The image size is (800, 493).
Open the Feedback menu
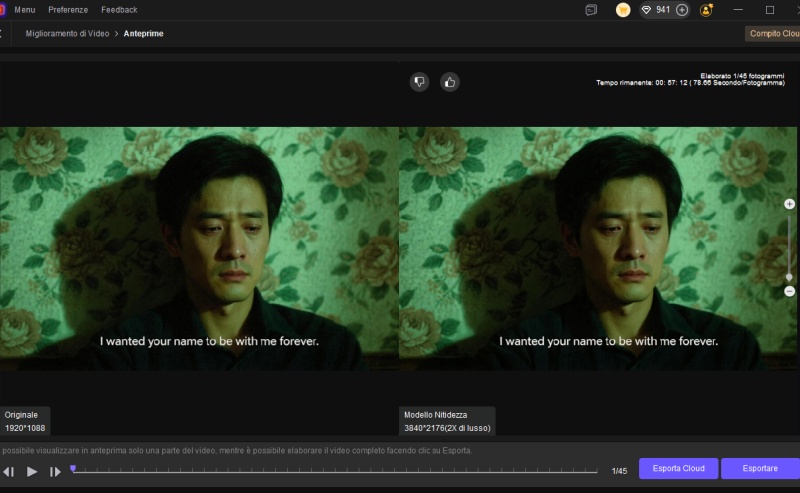119,10
